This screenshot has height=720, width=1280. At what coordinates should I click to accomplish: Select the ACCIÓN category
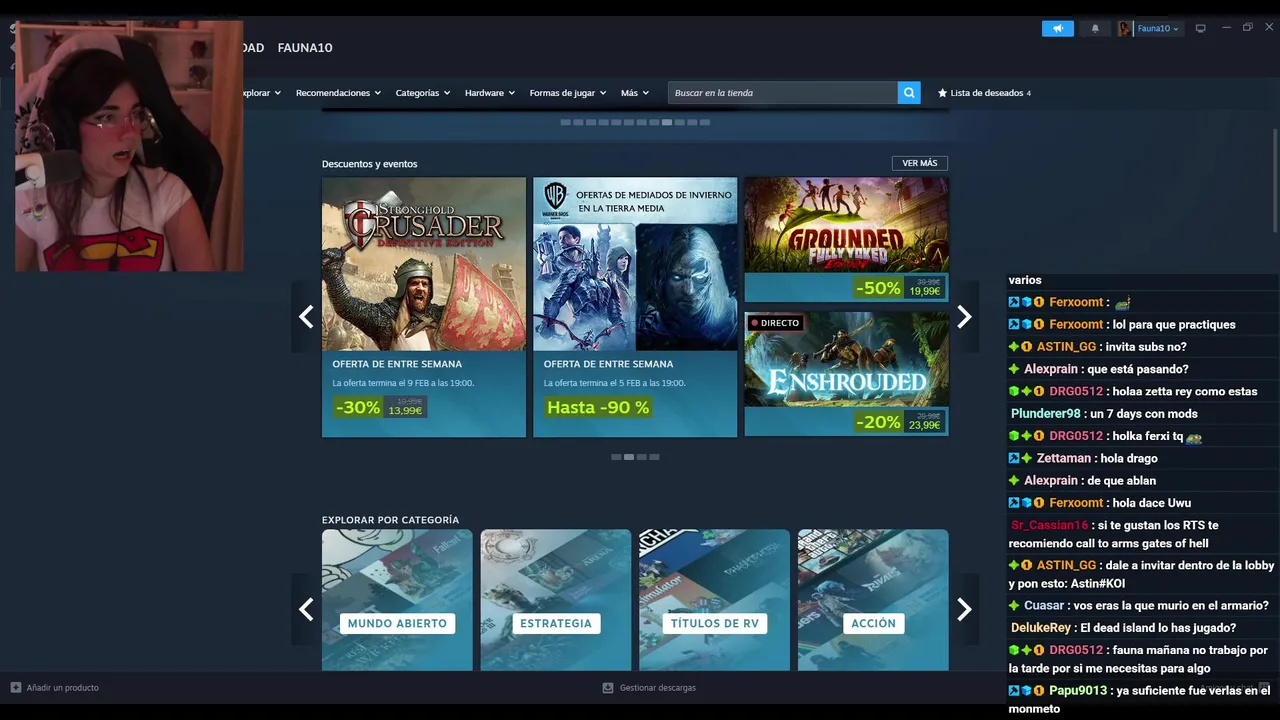[873, 600]
